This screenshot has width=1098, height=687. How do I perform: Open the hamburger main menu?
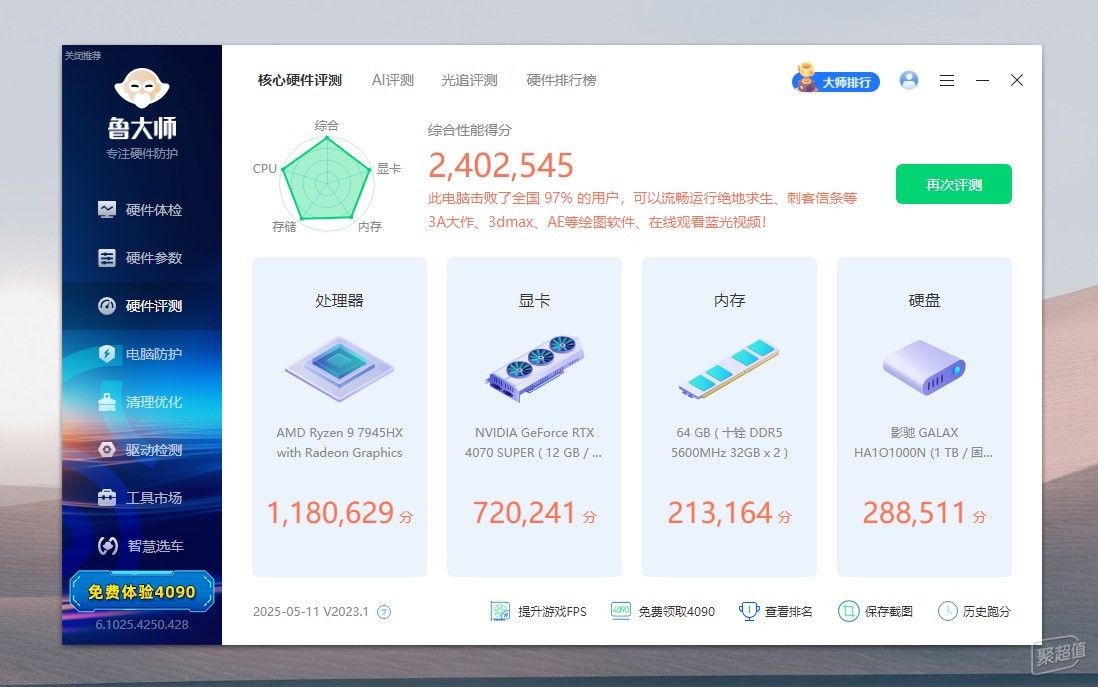coord(947,81)
